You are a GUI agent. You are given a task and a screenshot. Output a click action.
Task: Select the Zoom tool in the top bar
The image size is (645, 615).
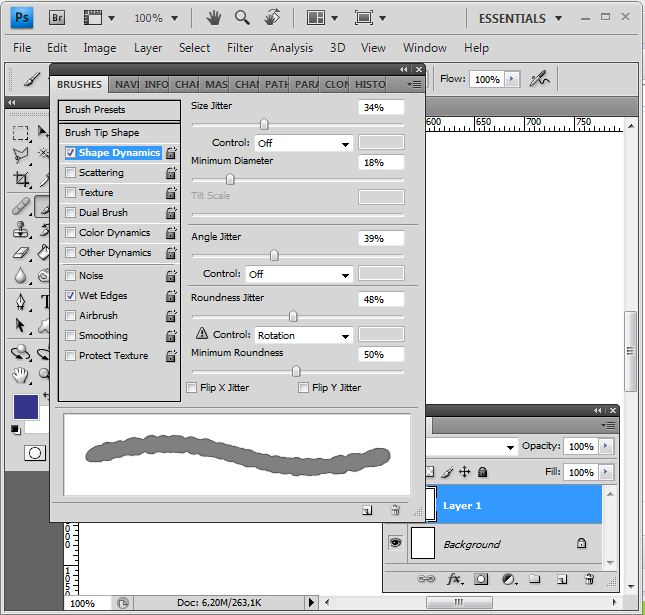[x=242, y=18]
